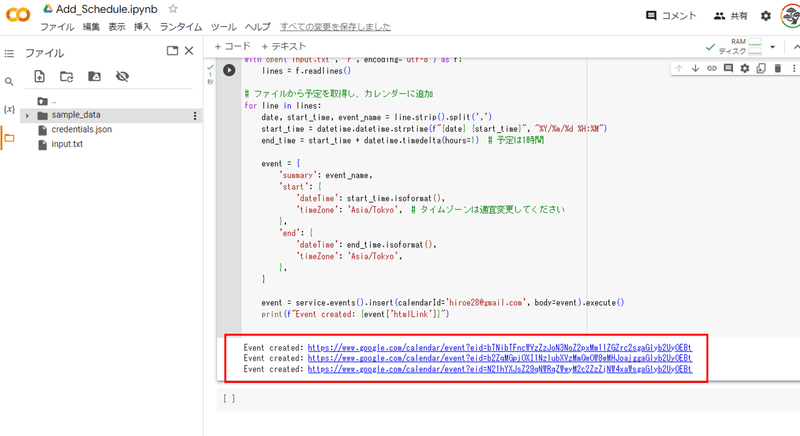The width and height of the screenshot is (800, 436).
Task: Delete the cell trash icon
Action: coord(778,68)
